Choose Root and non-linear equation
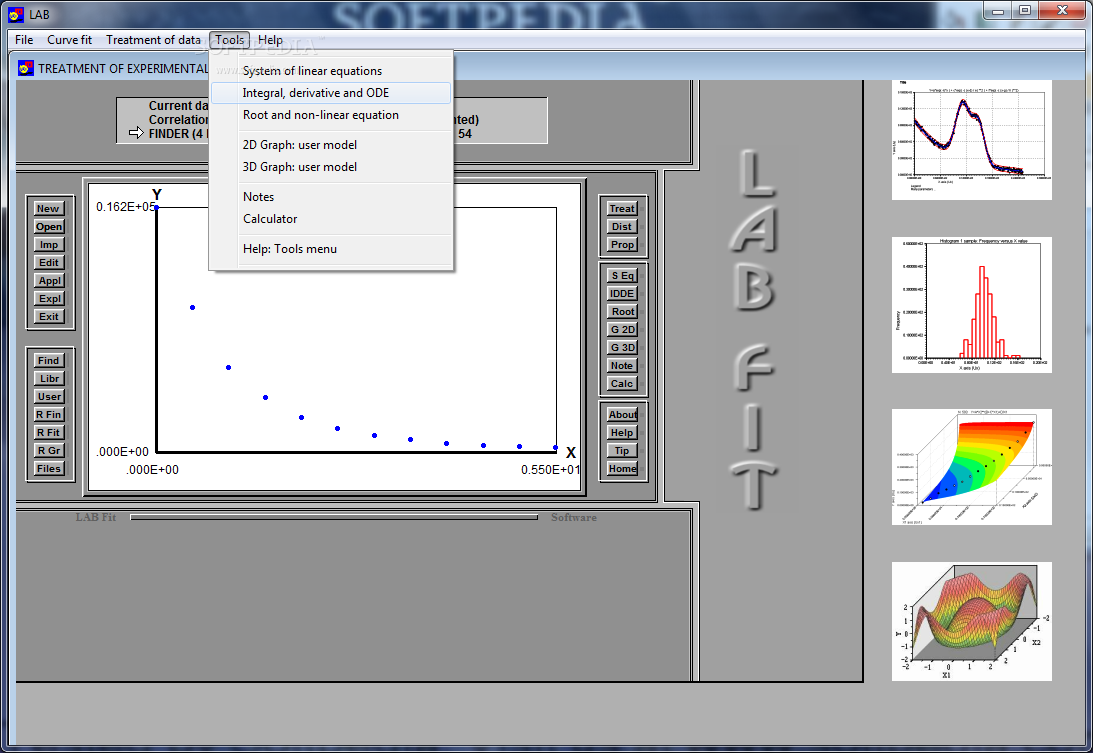 click(331, 115)
